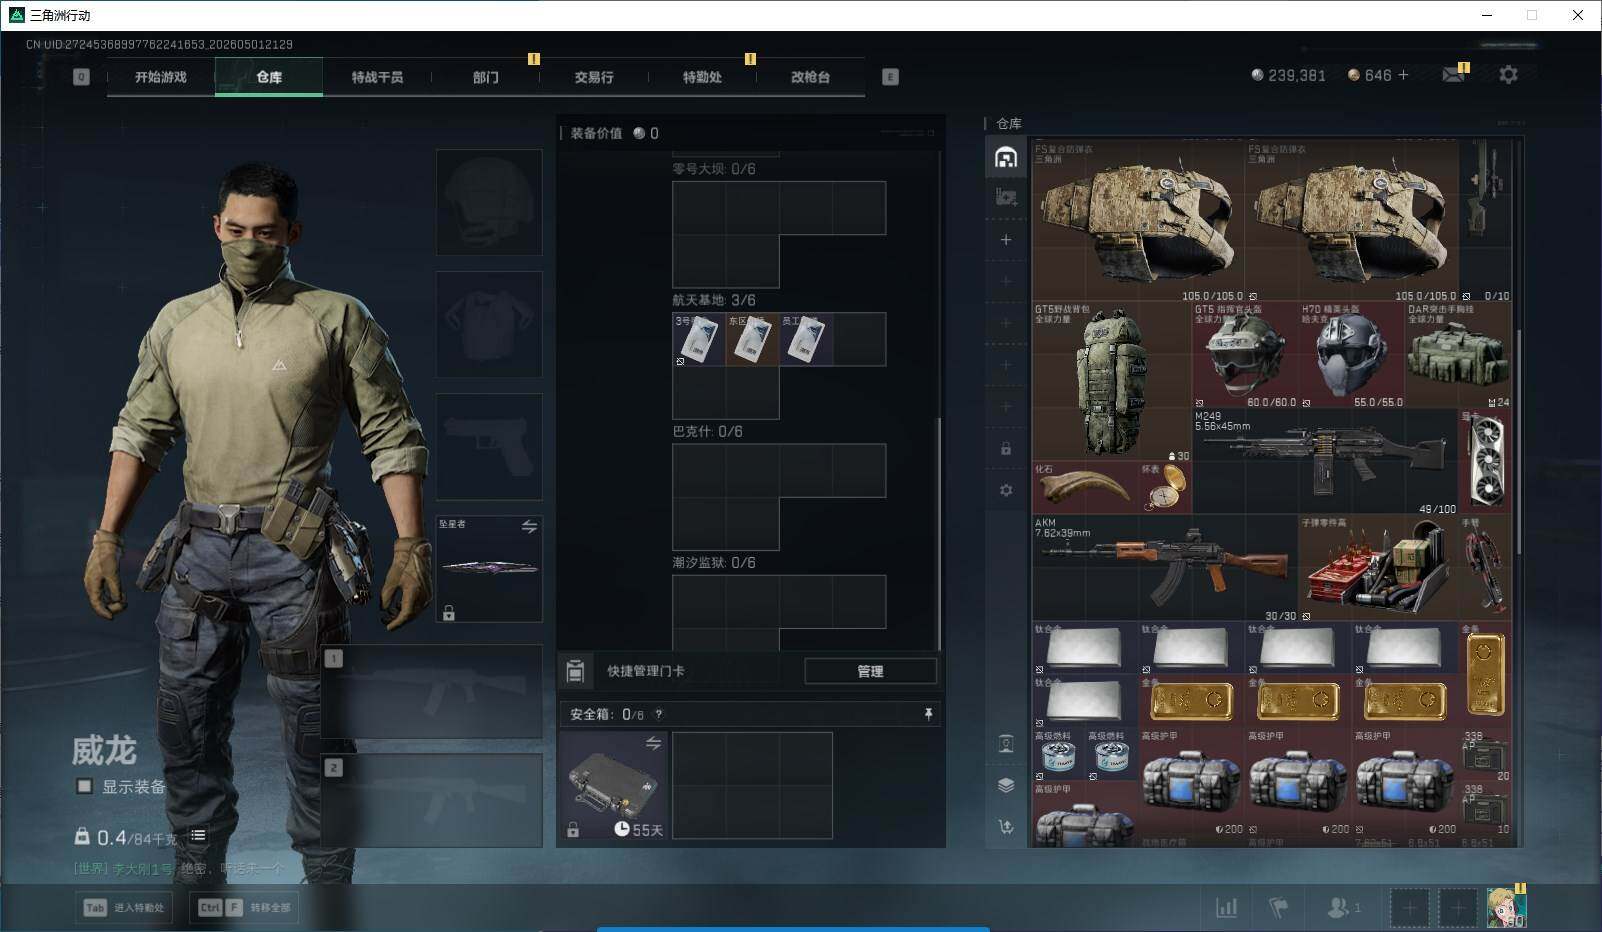Click the plus to add 646 currency
This screenshot has height=932, width=1602.
tap(1403, 75)
